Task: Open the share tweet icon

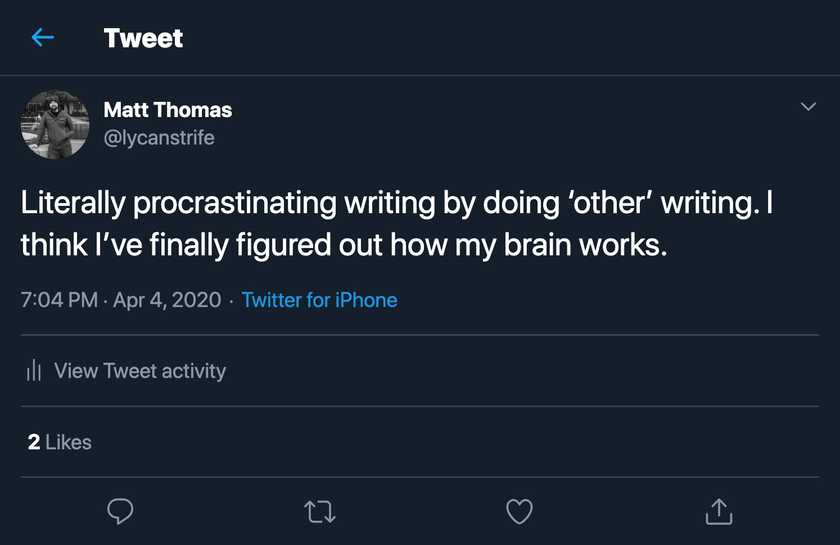Action: (718, 512)
